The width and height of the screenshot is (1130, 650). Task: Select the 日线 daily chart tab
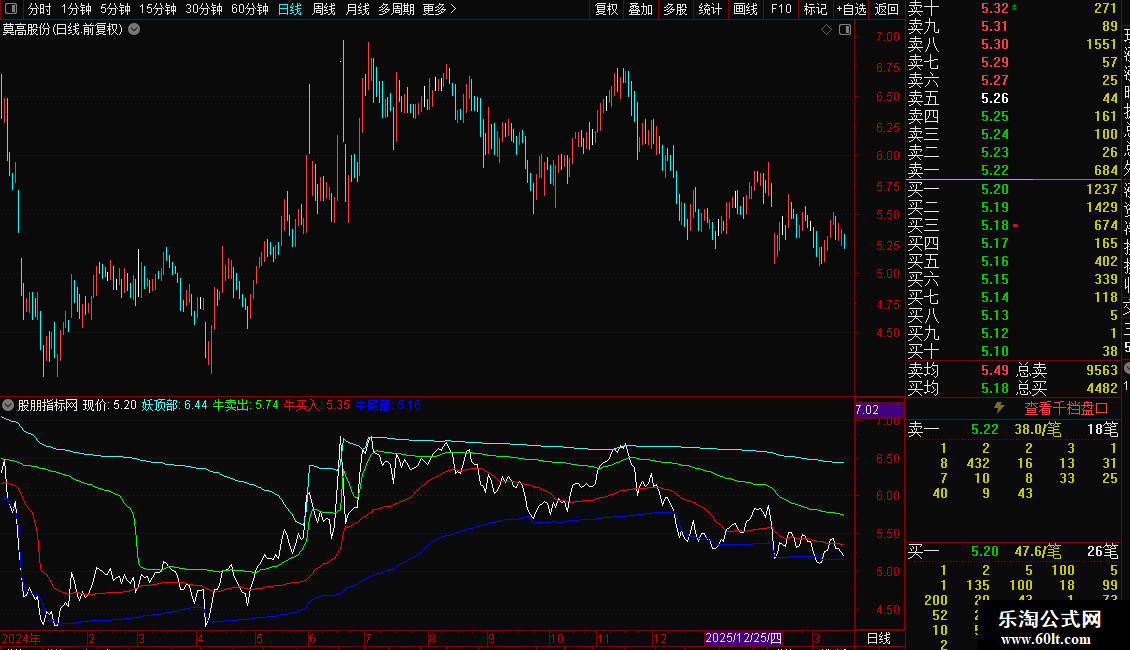(x=290, y=9)
